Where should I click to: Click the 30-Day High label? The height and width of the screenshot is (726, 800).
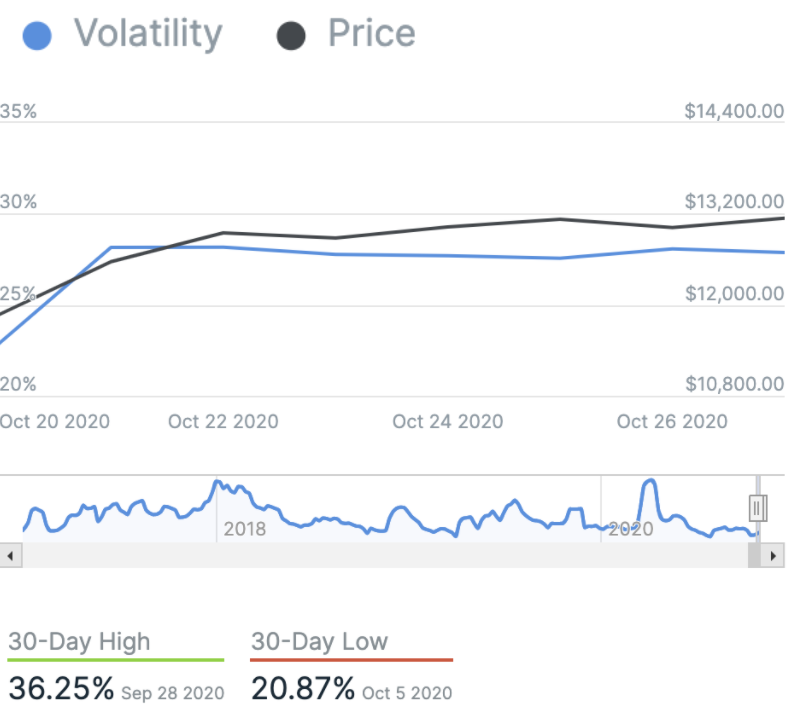79,642
